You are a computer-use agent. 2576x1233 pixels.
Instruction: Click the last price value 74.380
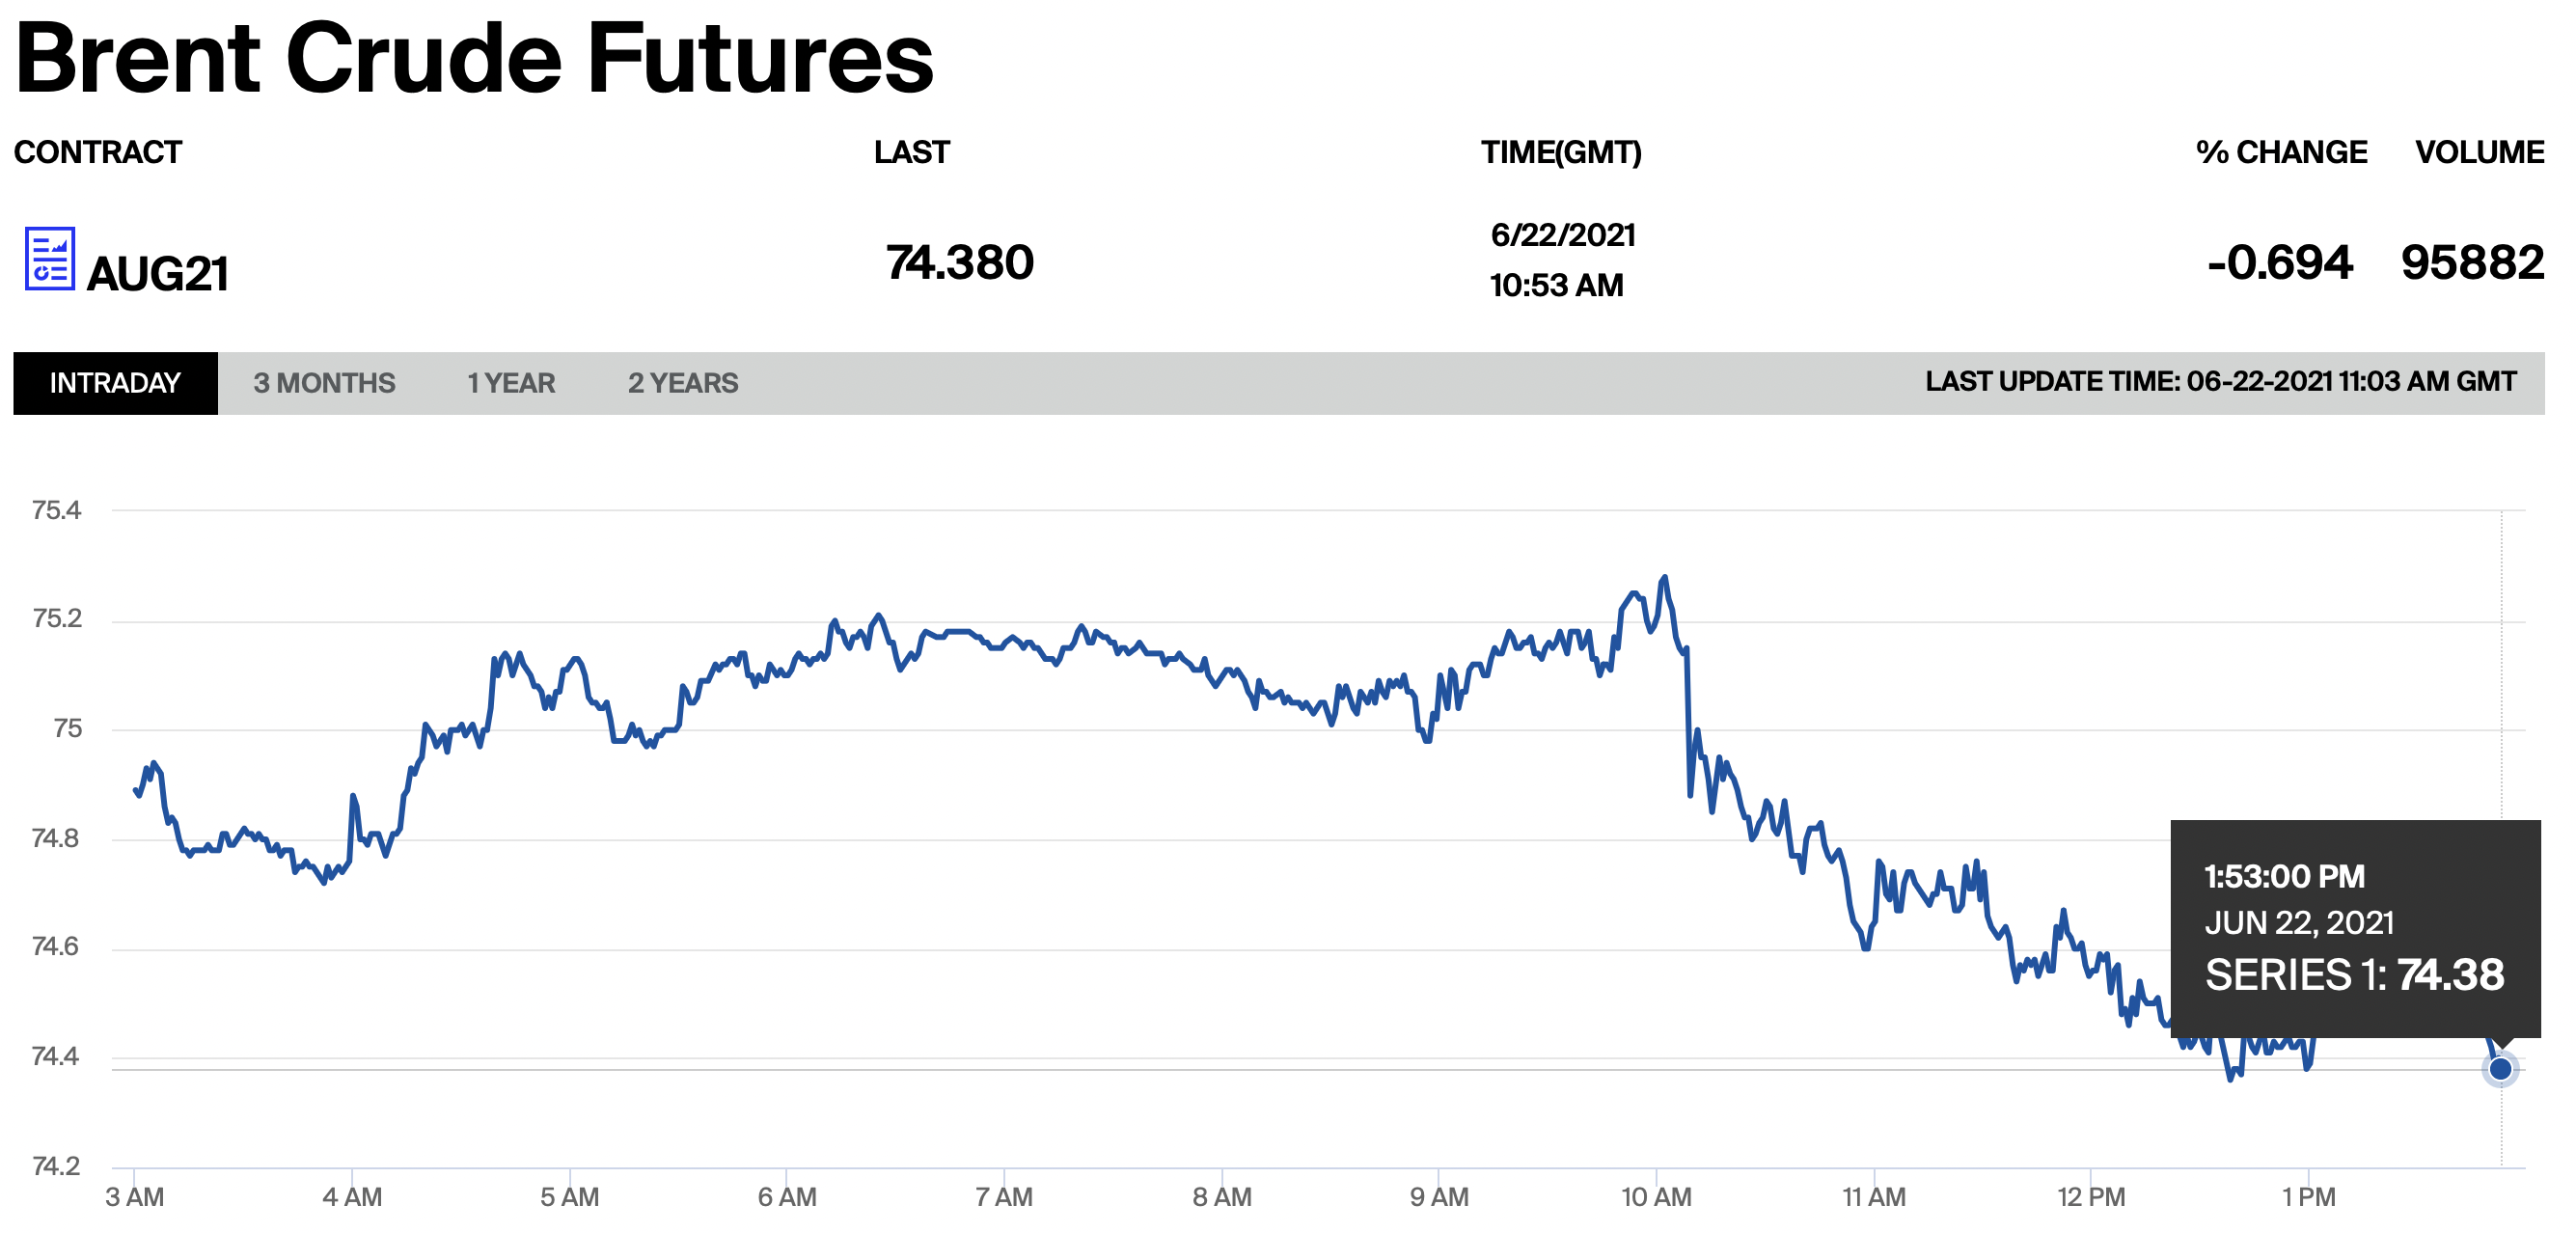(960, 263)
